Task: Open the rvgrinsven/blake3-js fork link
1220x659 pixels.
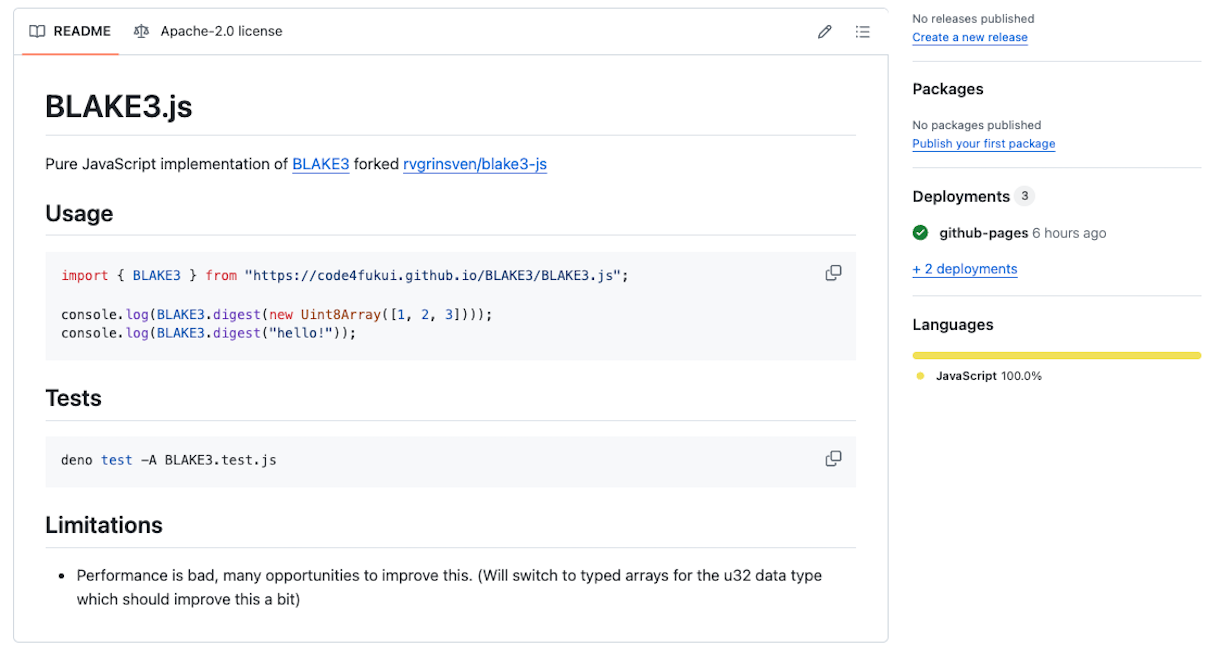Action: click(x=475, y=164)
